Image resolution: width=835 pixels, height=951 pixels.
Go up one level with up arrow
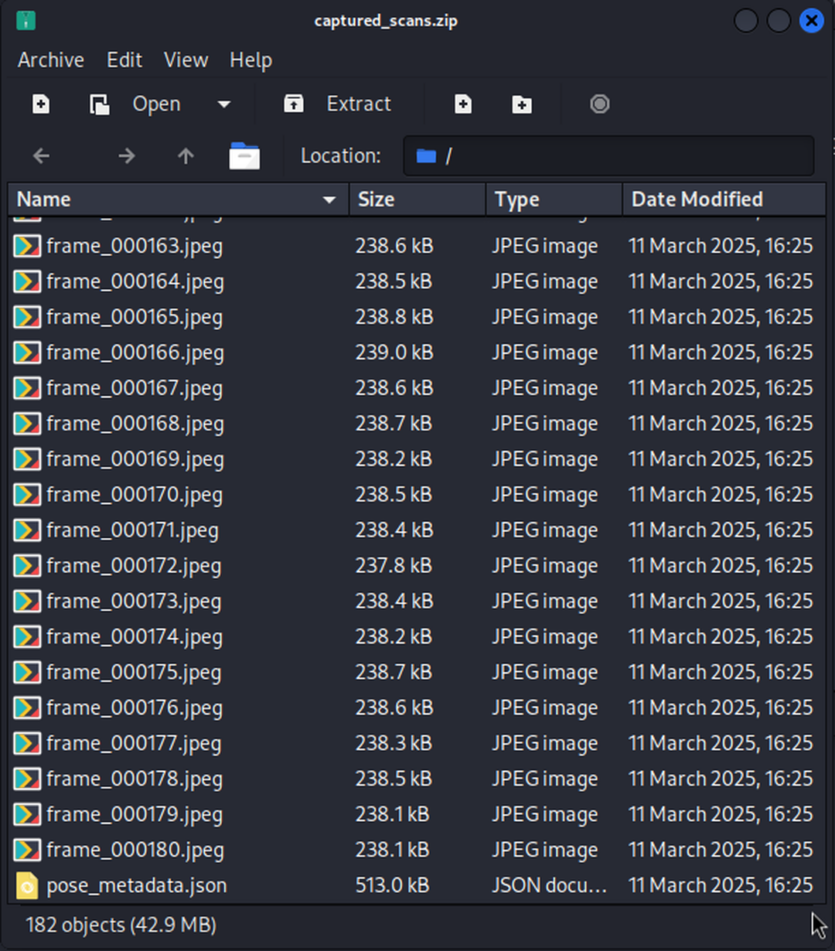pos(185,156)
